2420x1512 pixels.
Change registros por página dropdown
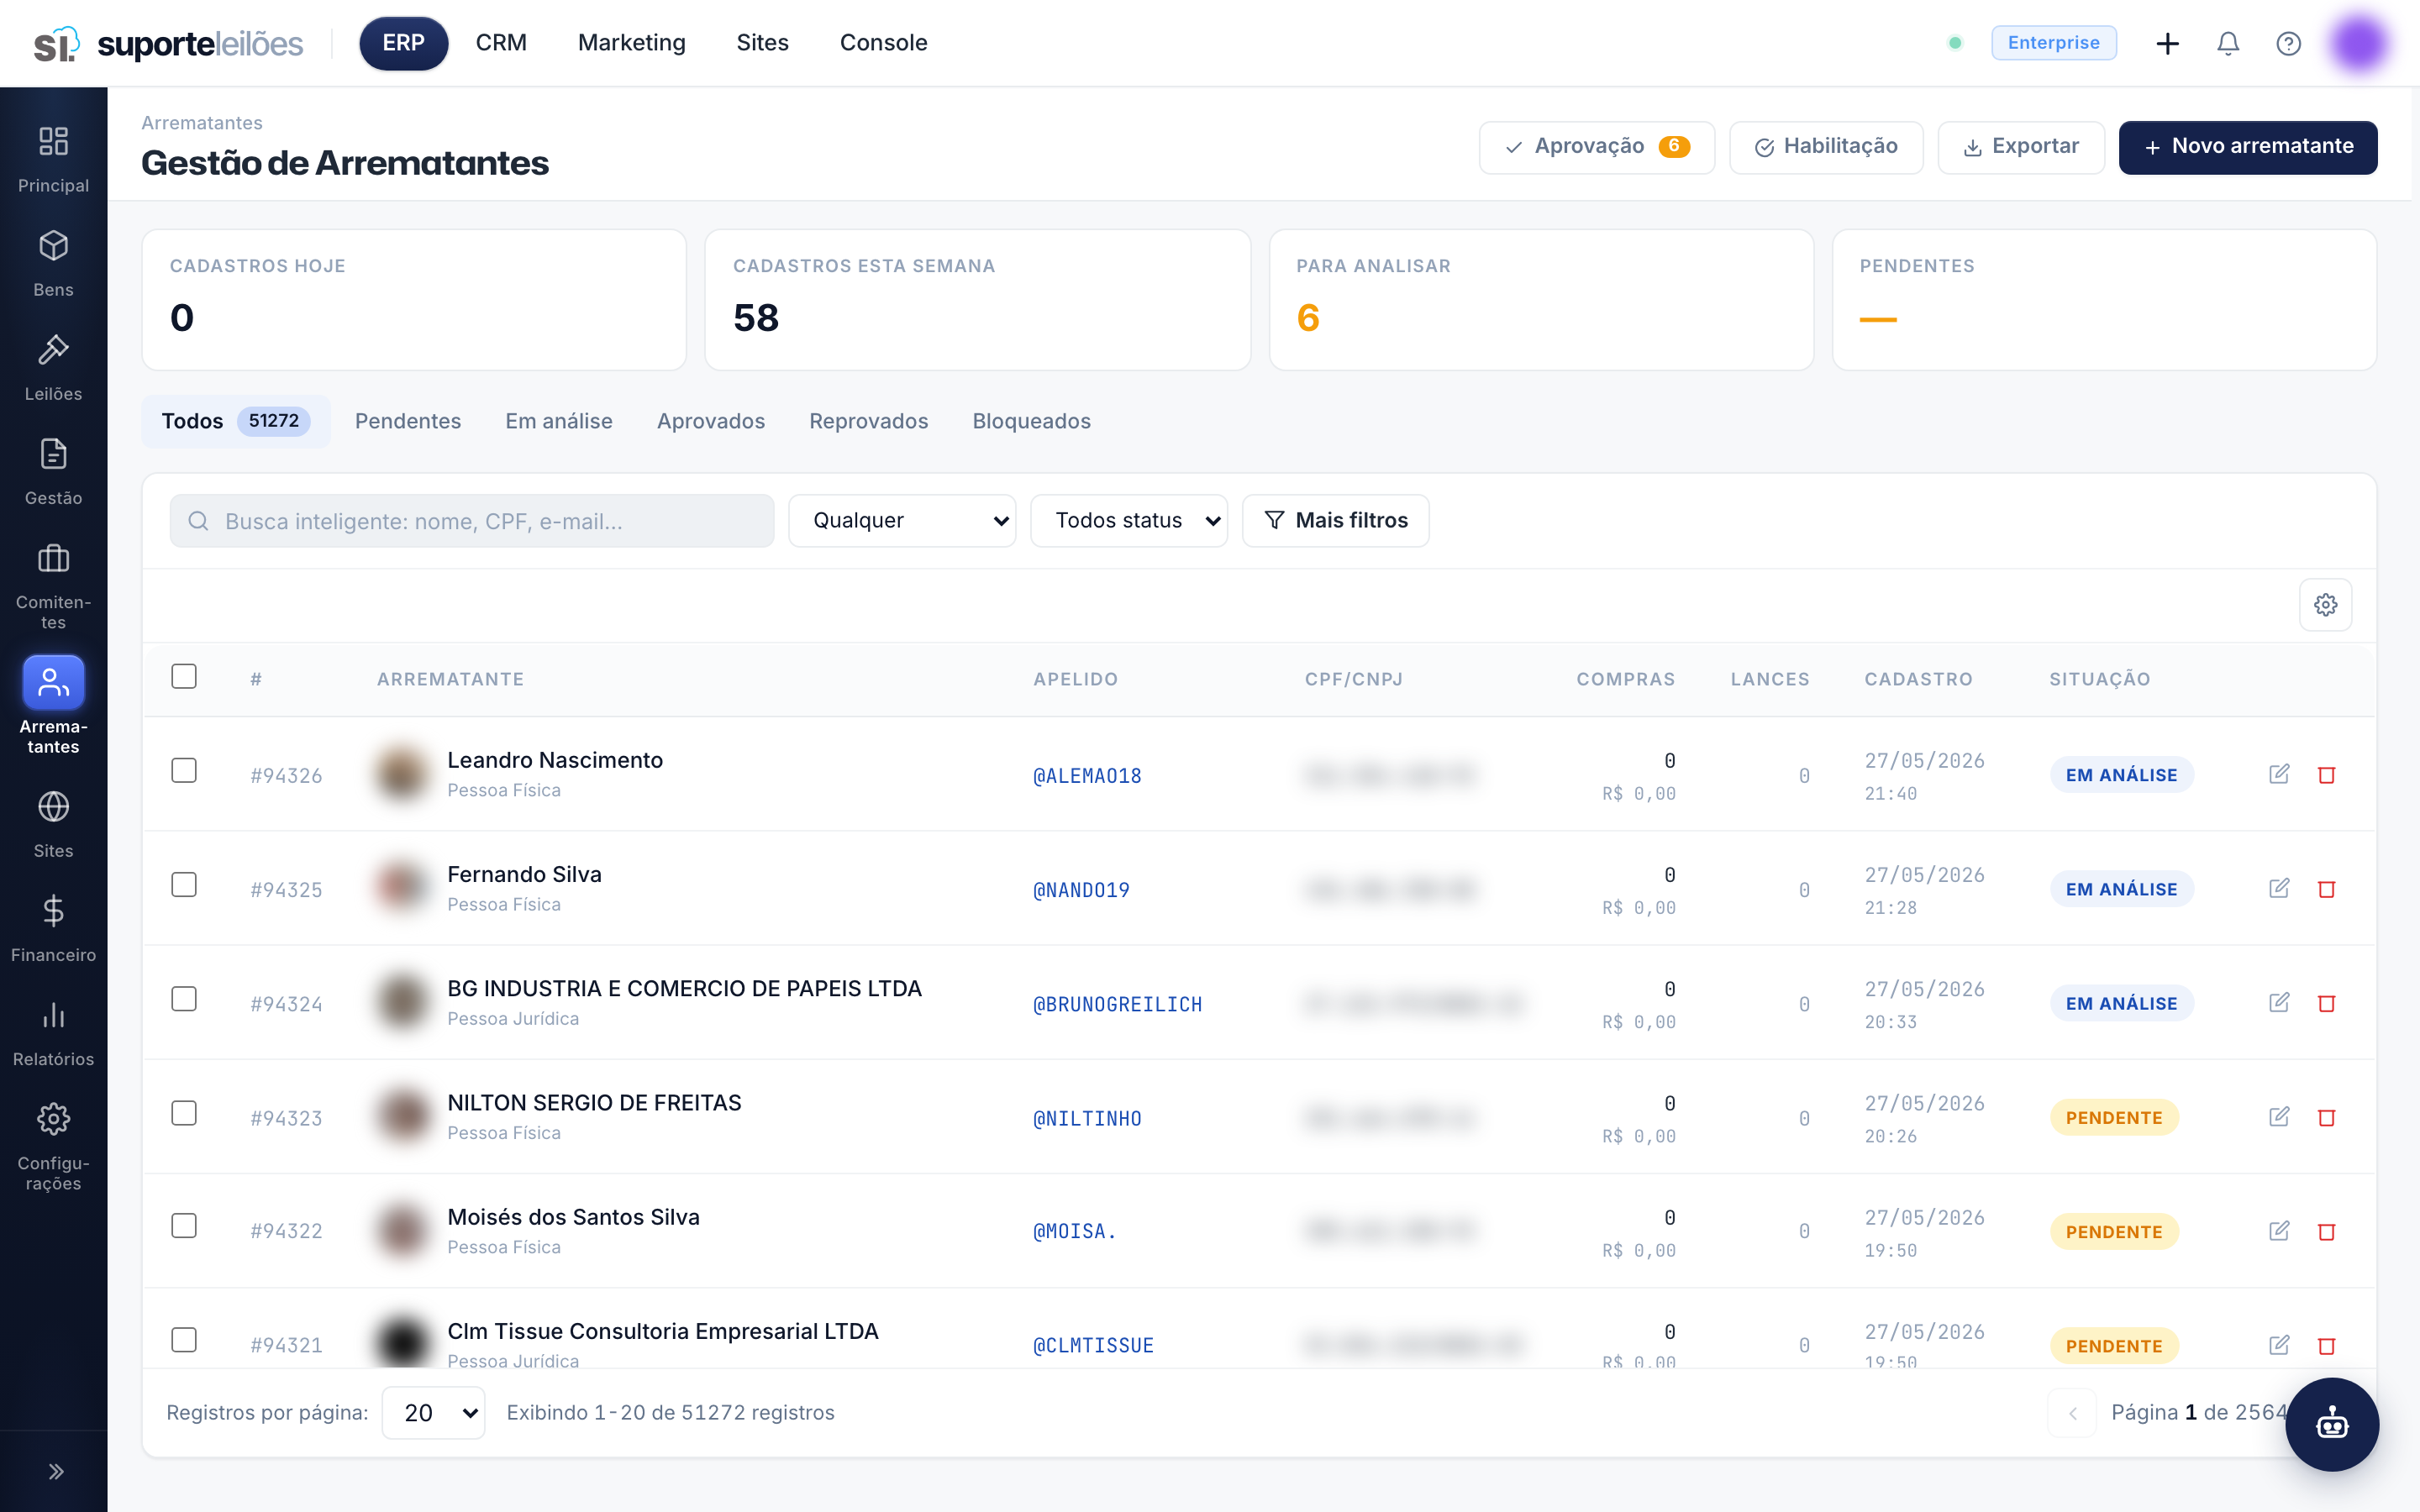coord(434,1412)
